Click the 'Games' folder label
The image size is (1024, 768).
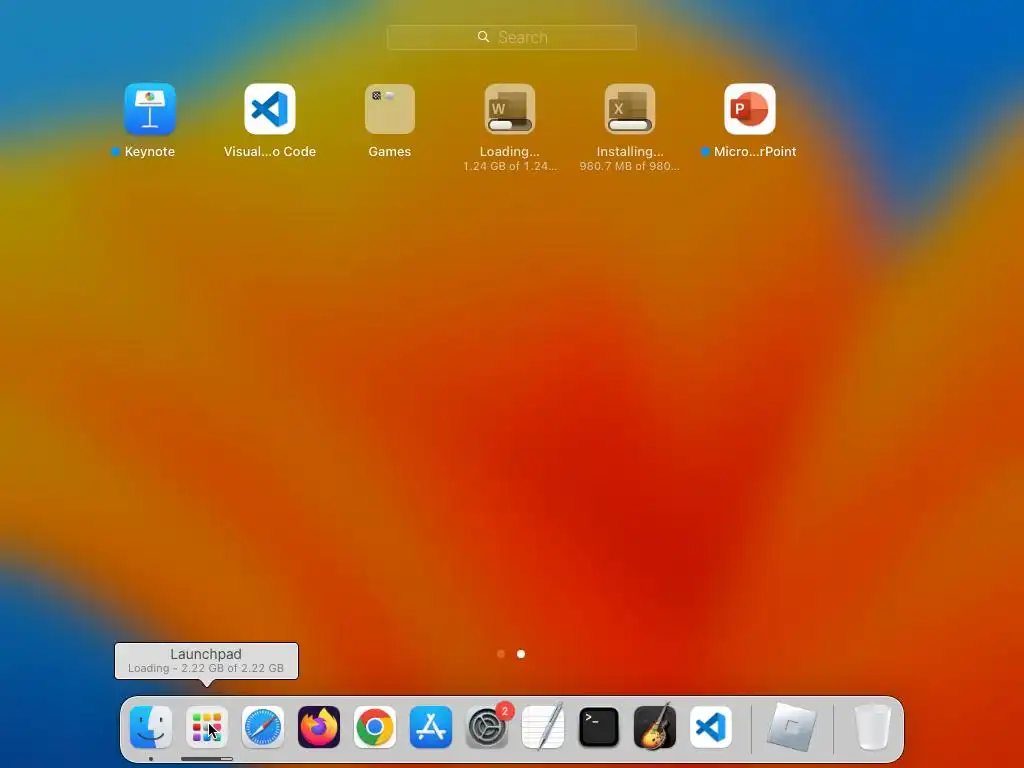tap(390, 152)
